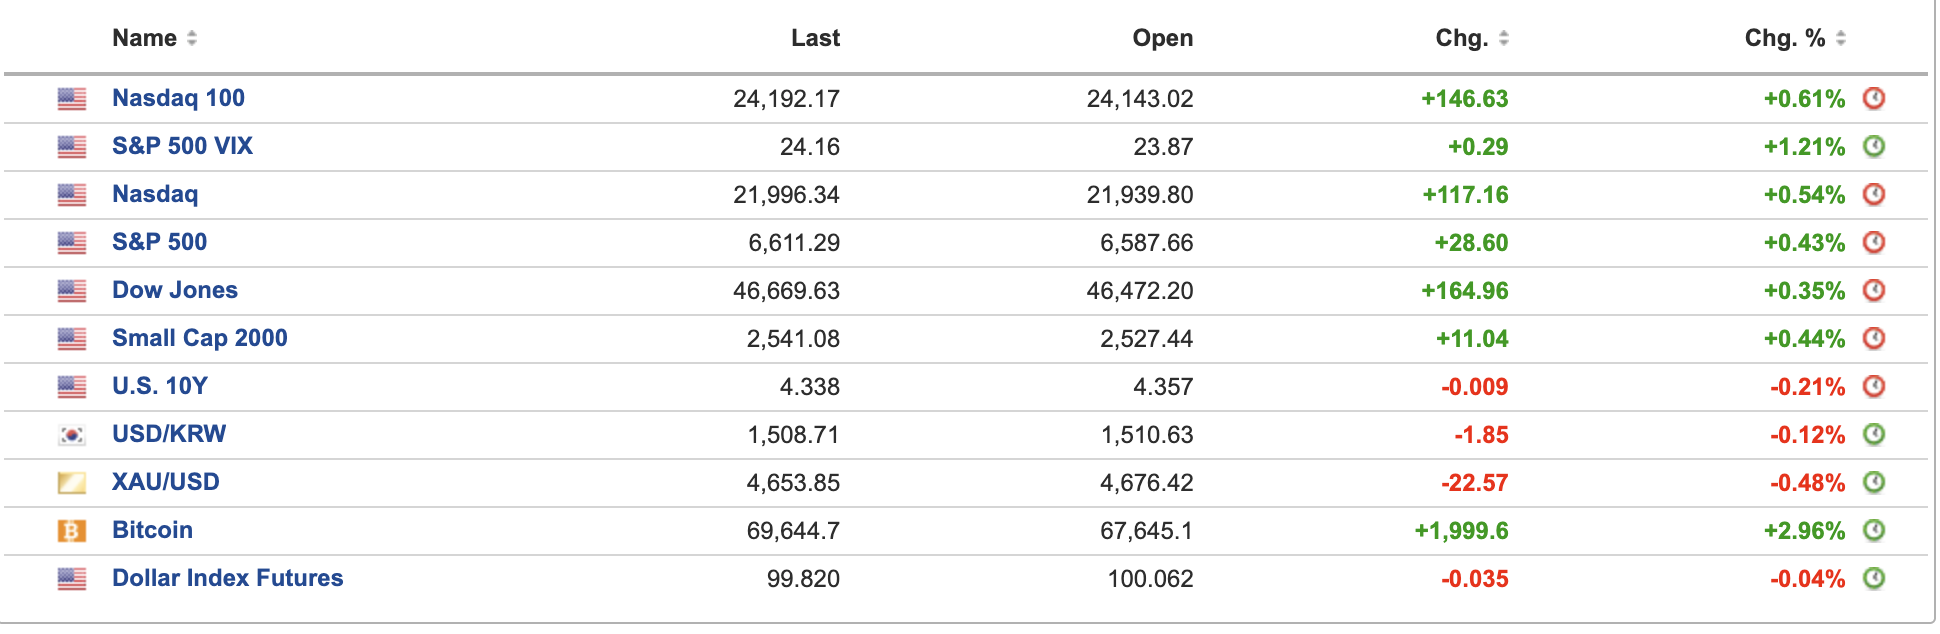Sort the table by Name column arrows

pyautogui.click(x=192, y=38)
